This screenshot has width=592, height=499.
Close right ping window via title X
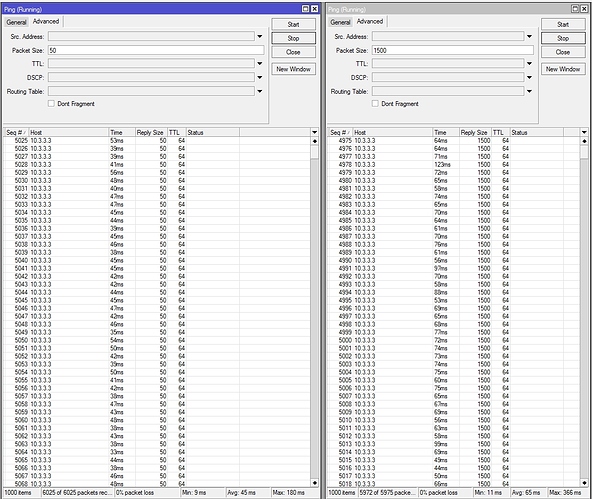click(584, 9)
